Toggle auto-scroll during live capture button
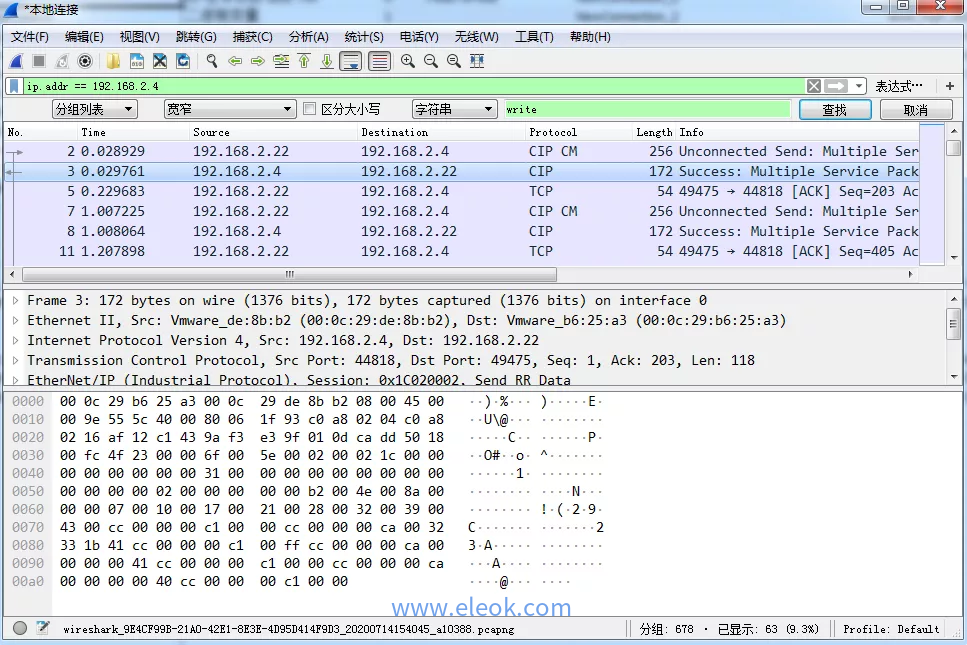Viewport: 967px width, 645px height. tap(350, 61)
